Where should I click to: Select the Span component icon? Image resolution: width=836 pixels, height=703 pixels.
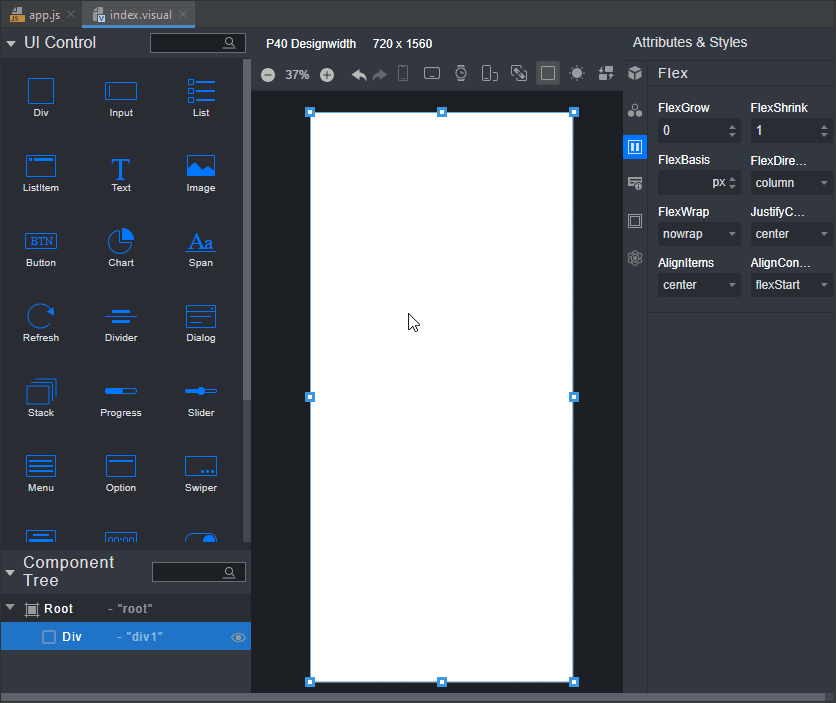point(201,242)
